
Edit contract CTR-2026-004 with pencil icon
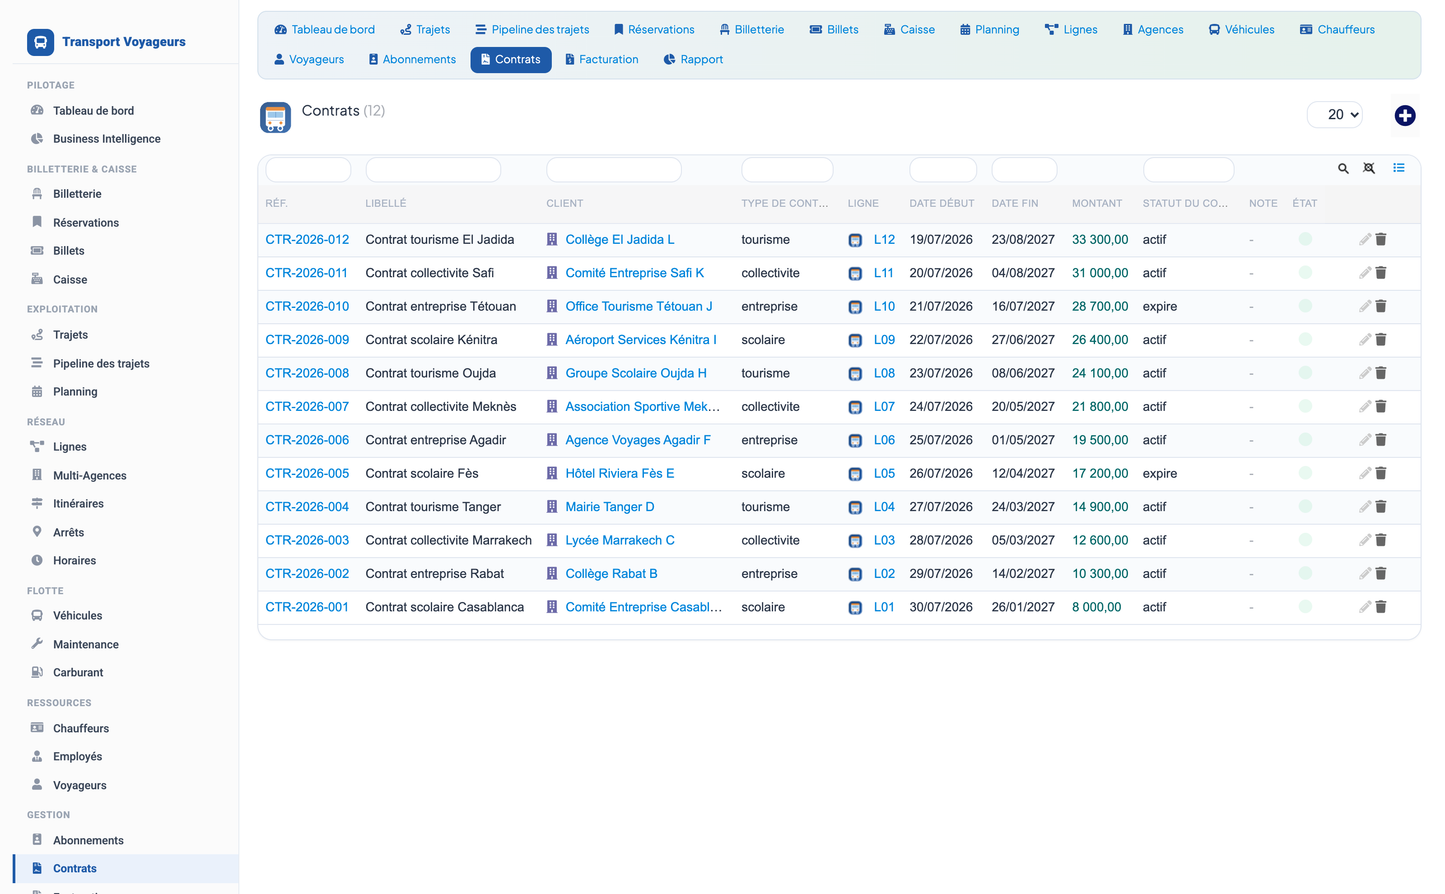click(1365, 507)
